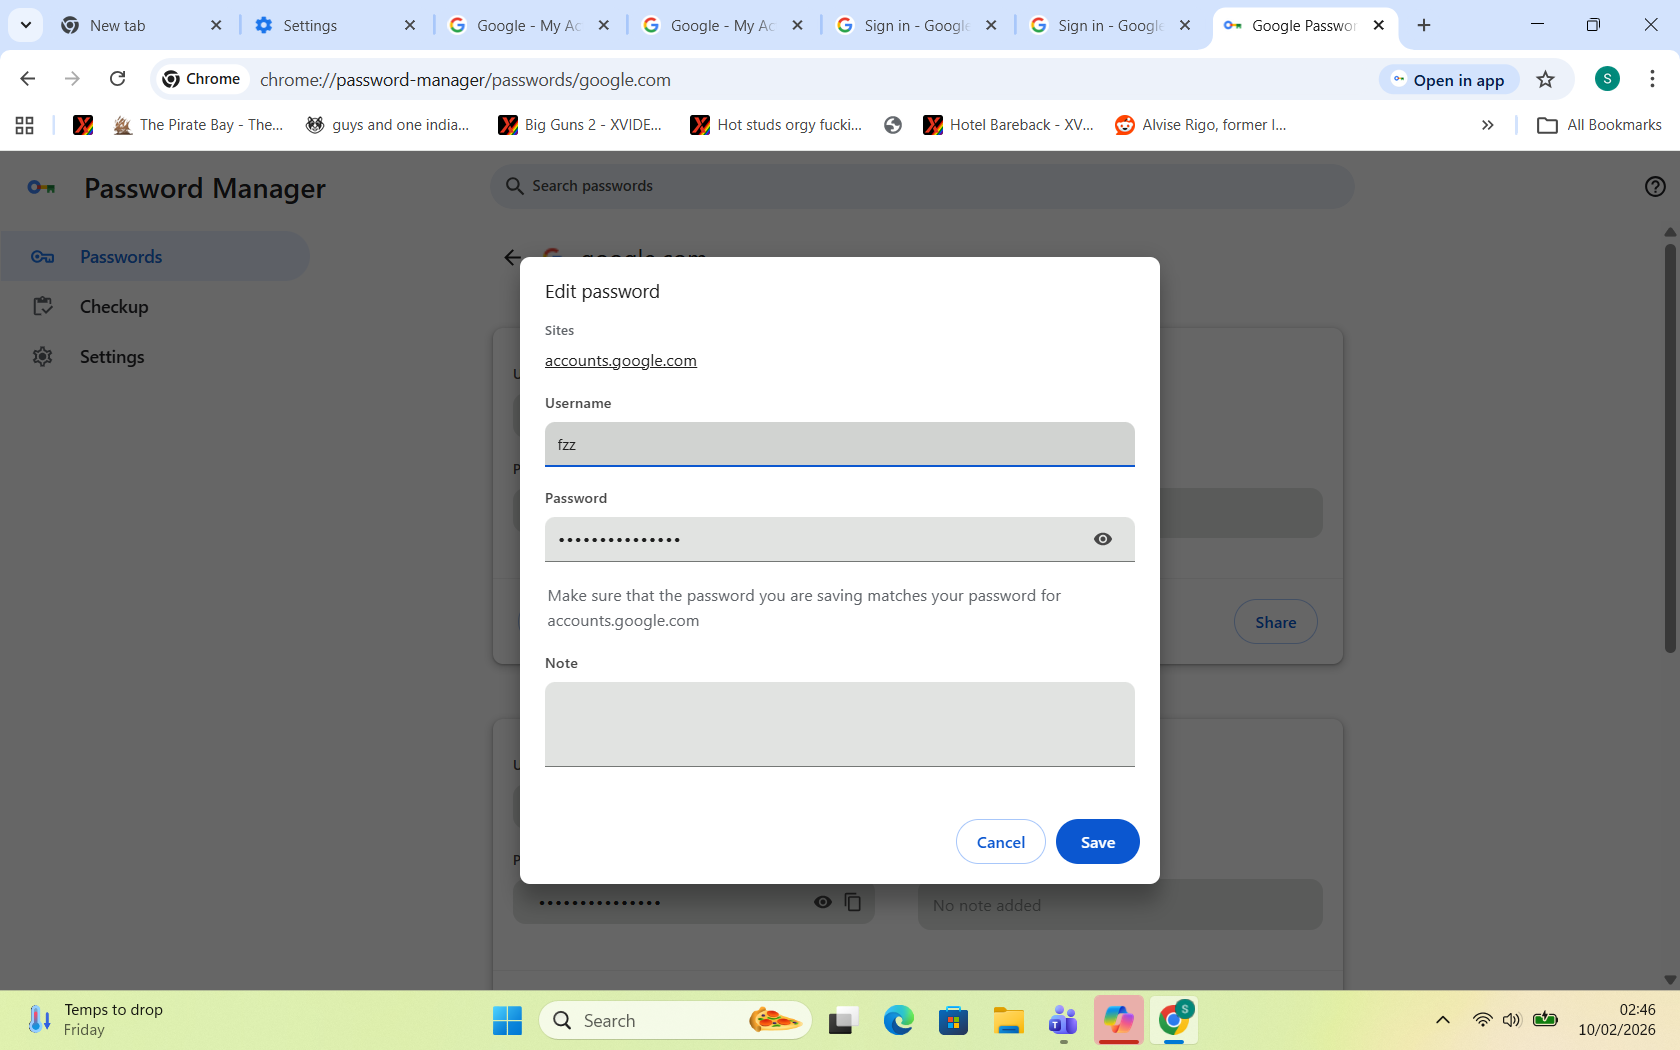Open Chrome three-dot menu
The height and width of the screenshot is (1050, 1680).
click(x=1652, y=79)
